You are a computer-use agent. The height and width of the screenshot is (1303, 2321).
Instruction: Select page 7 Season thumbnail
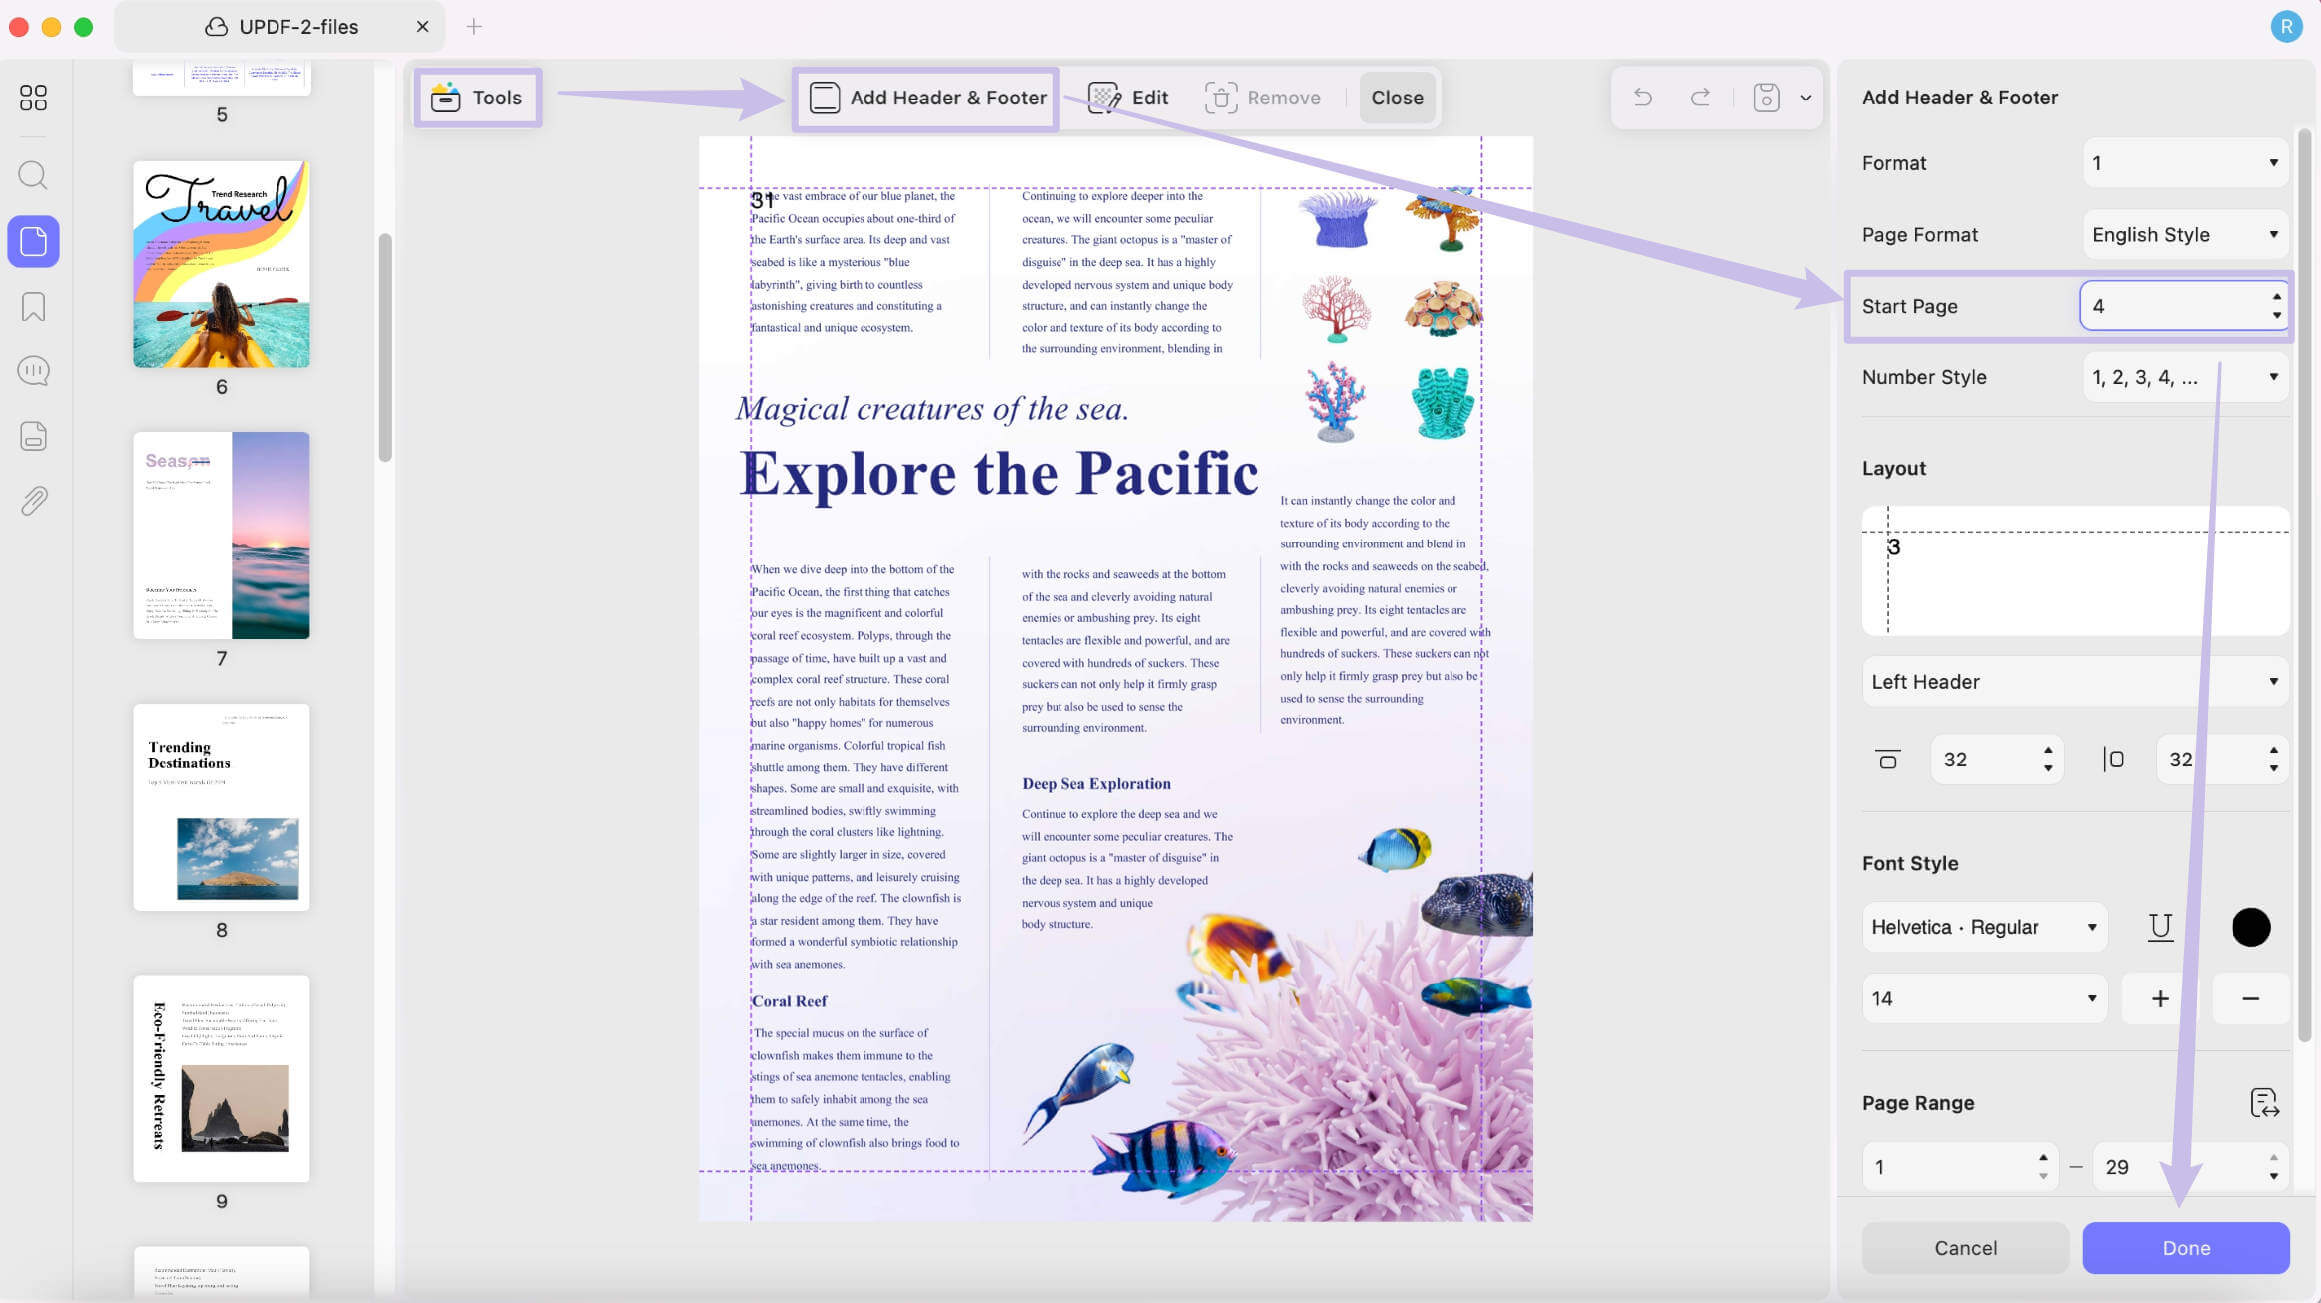tap(221, 535)
